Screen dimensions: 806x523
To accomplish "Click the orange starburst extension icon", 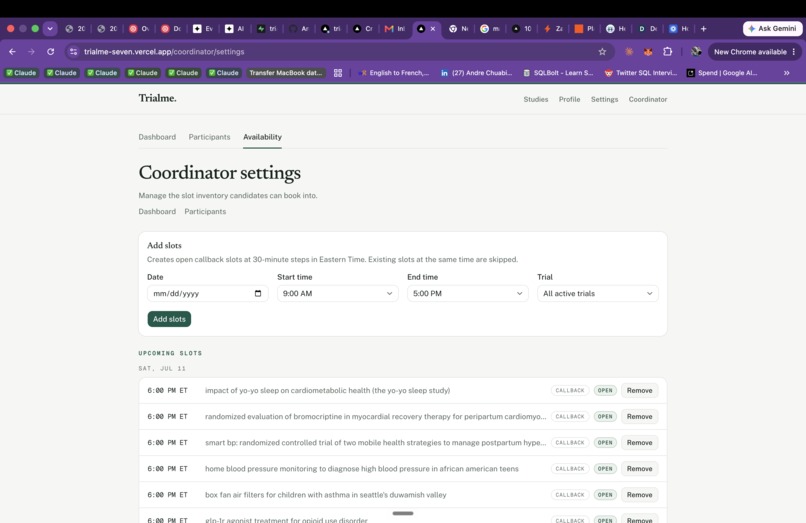I will pos(629,51).
